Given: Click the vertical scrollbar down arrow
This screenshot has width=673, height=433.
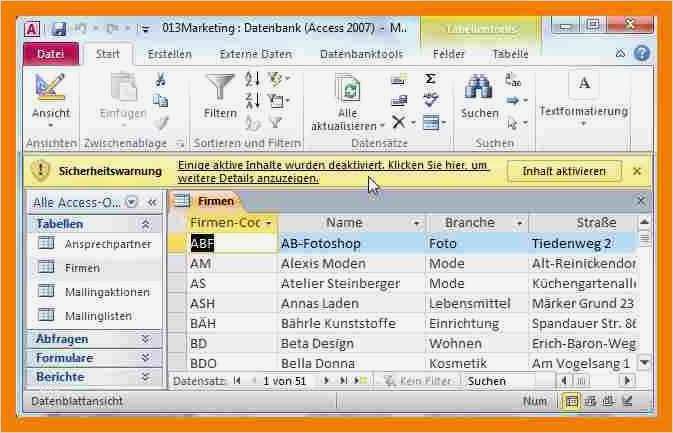Looking at the screenshot, I should pyautogui.click(x=644, y=363).
